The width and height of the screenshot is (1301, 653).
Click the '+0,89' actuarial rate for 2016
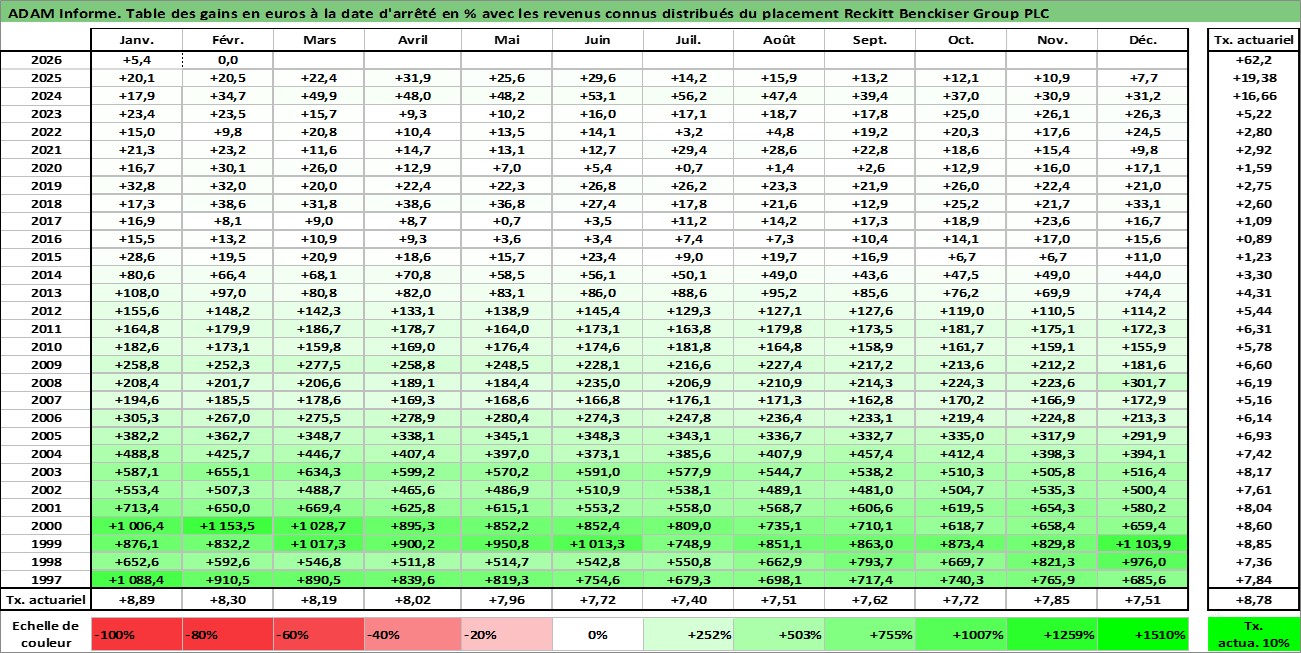(x=1253, y=239)
